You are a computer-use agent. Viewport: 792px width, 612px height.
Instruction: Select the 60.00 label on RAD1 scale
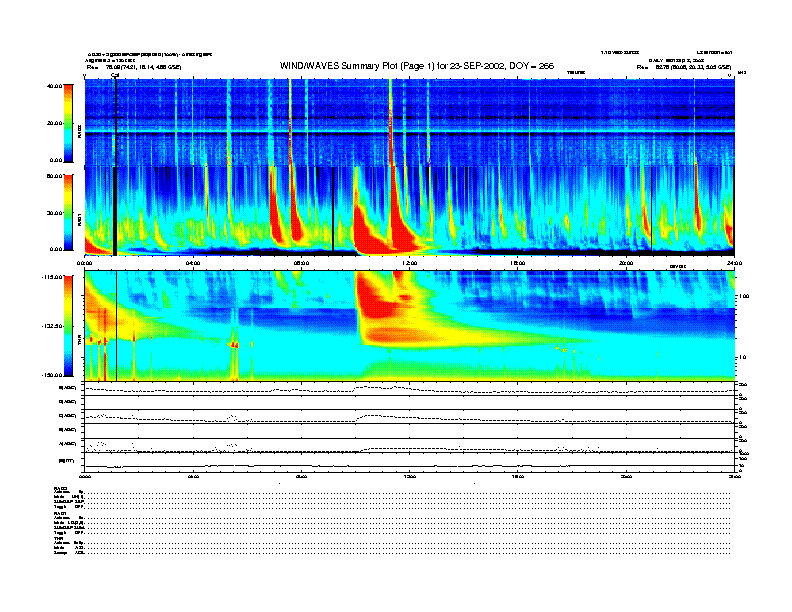click(55, 176)
